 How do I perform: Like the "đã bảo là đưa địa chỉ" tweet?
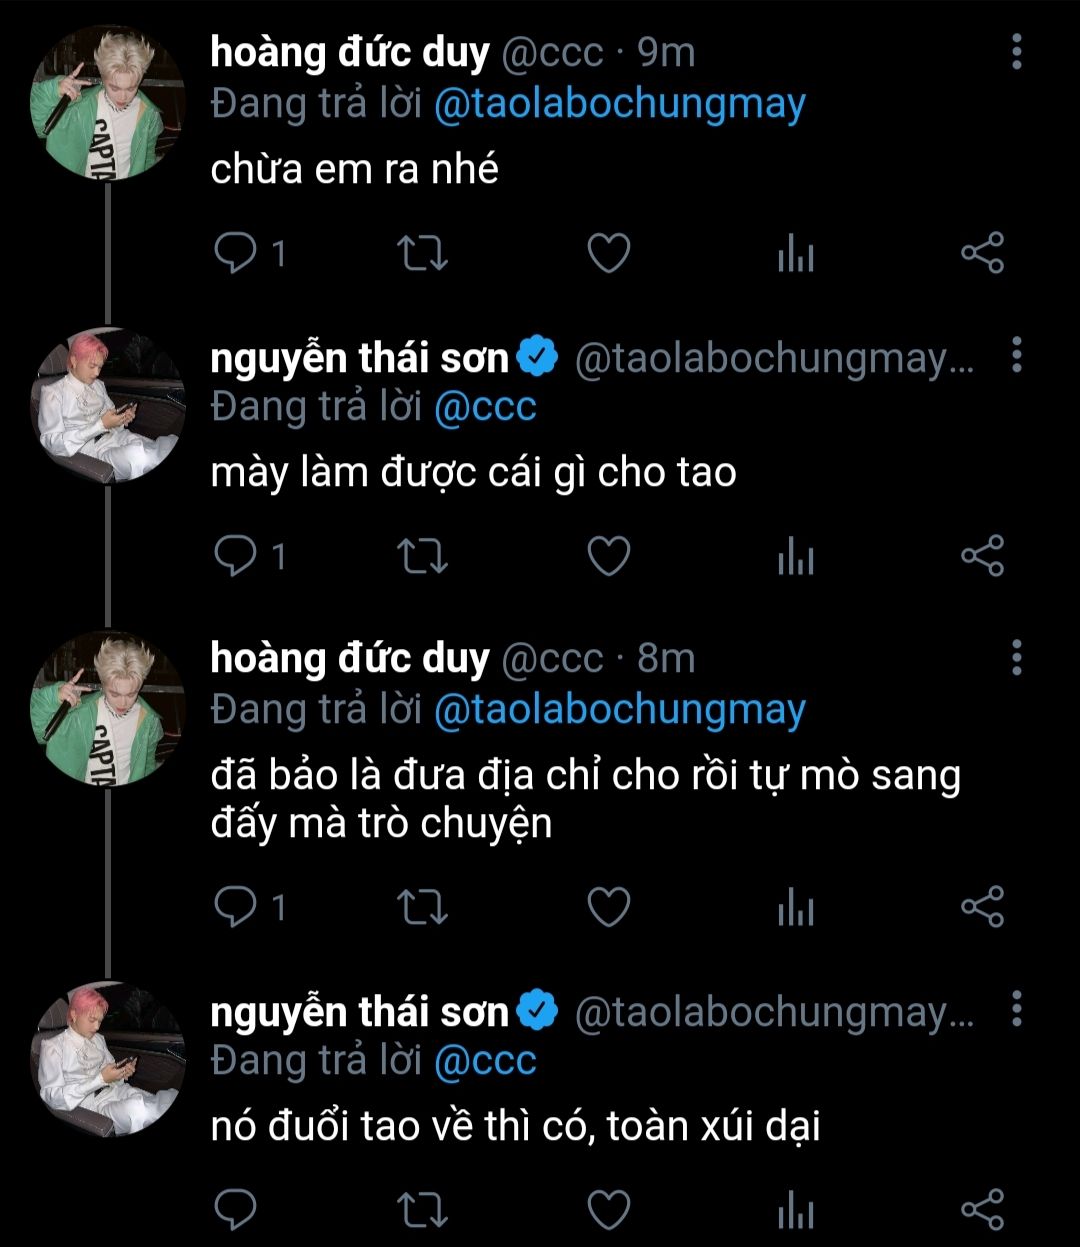(x=608, y=907)
